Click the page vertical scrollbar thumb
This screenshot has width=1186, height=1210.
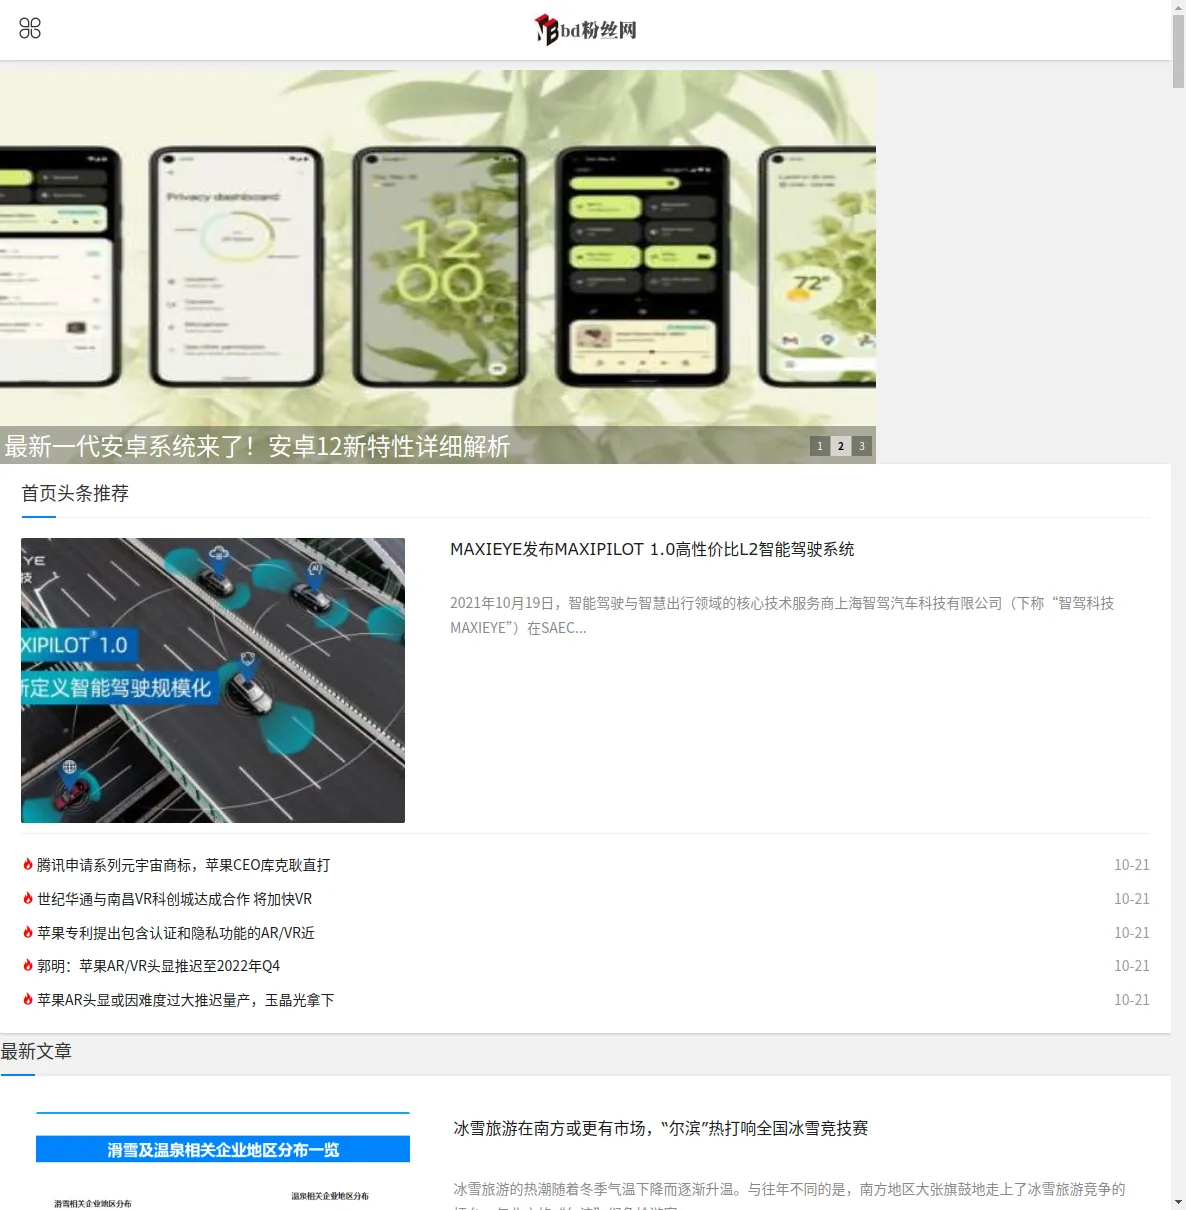[1178, 52]
